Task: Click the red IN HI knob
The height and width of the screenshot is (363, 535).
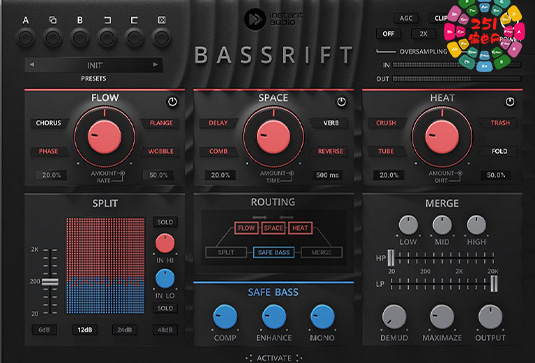Action: coord(165,243)
